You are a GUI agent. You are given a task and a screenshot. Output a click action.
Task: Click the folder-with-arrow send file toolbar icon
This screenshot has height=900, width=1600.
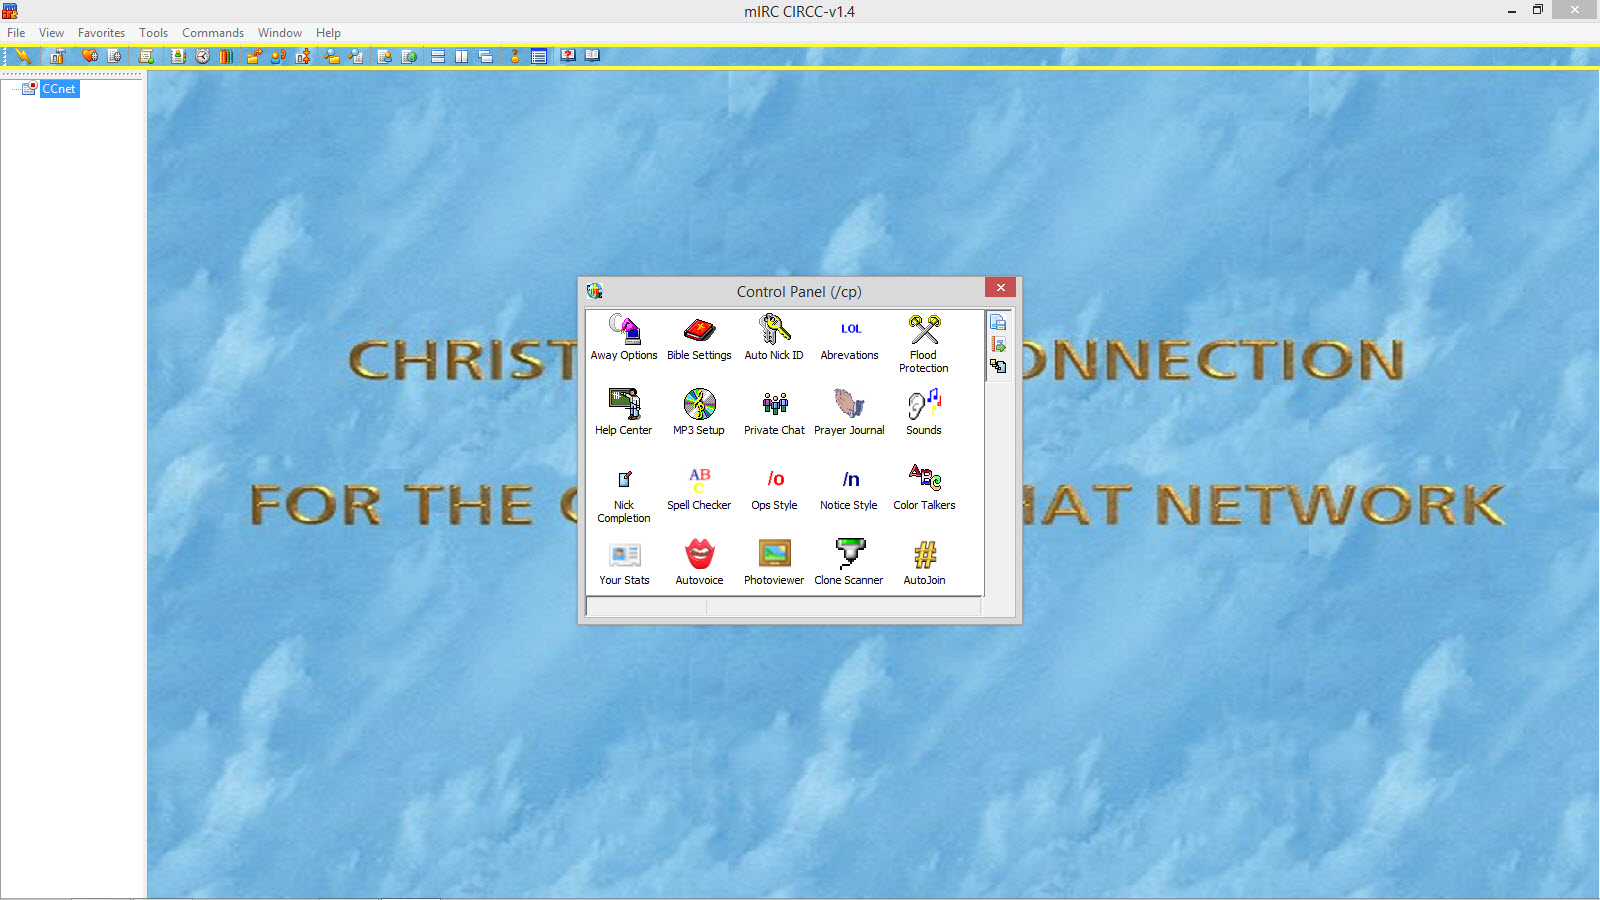coord(254,56)
